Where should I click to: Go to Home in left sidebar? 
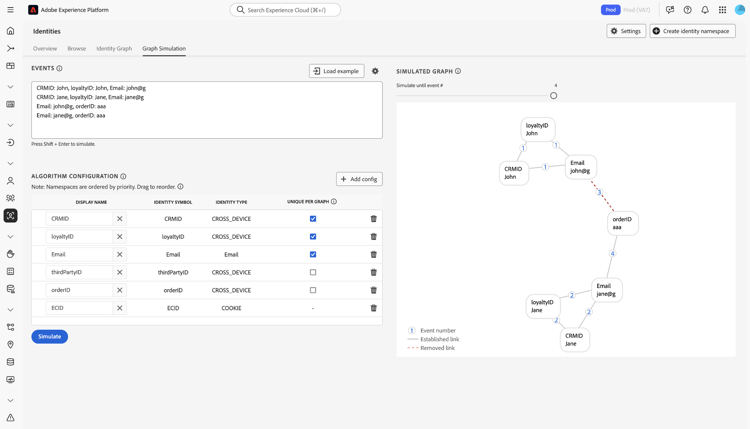tap(11, 31)
